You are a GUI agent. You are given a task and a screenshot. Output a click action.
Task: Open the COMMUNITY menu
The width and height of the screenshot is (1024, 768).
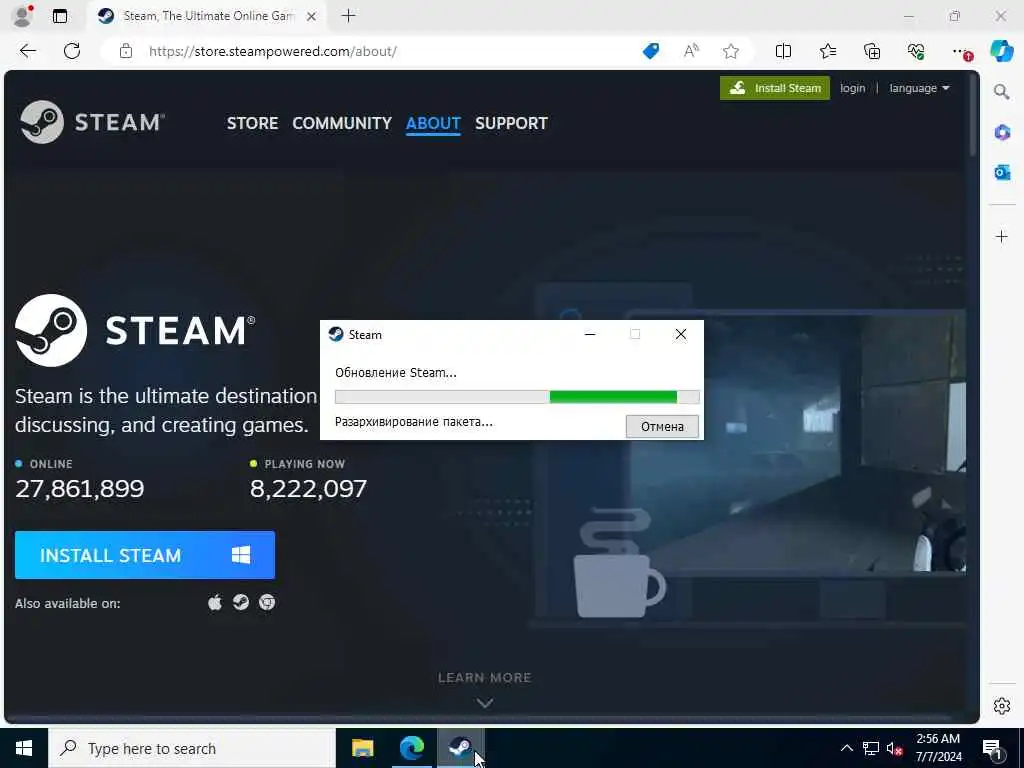pyautogui.click(x=342, y=123)
